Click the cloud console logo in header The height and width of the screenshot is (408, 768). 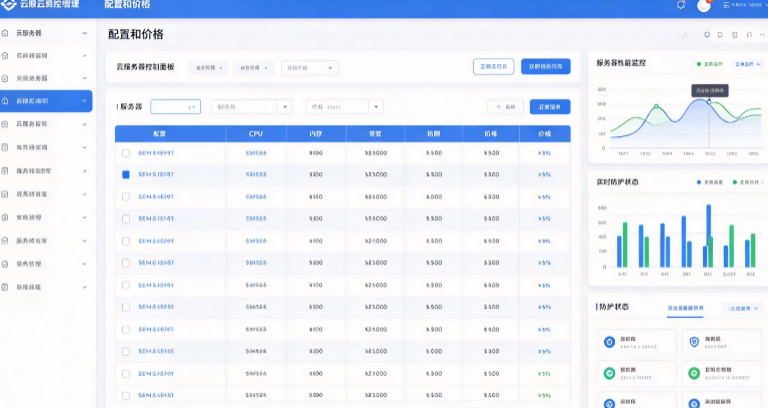point(8,5)
